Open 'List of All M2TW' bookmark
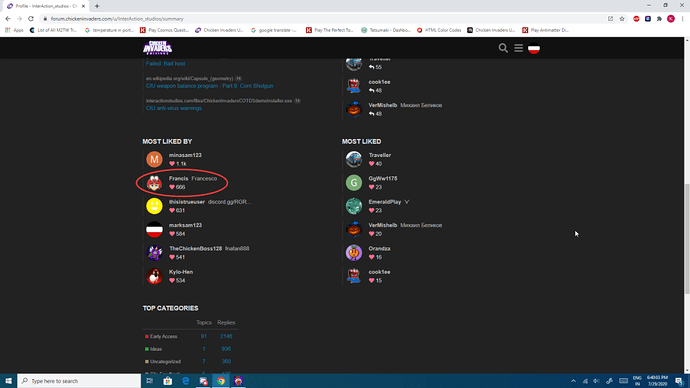Image resolution: width=690 pixels, height=388 pixels. point(53,30)
